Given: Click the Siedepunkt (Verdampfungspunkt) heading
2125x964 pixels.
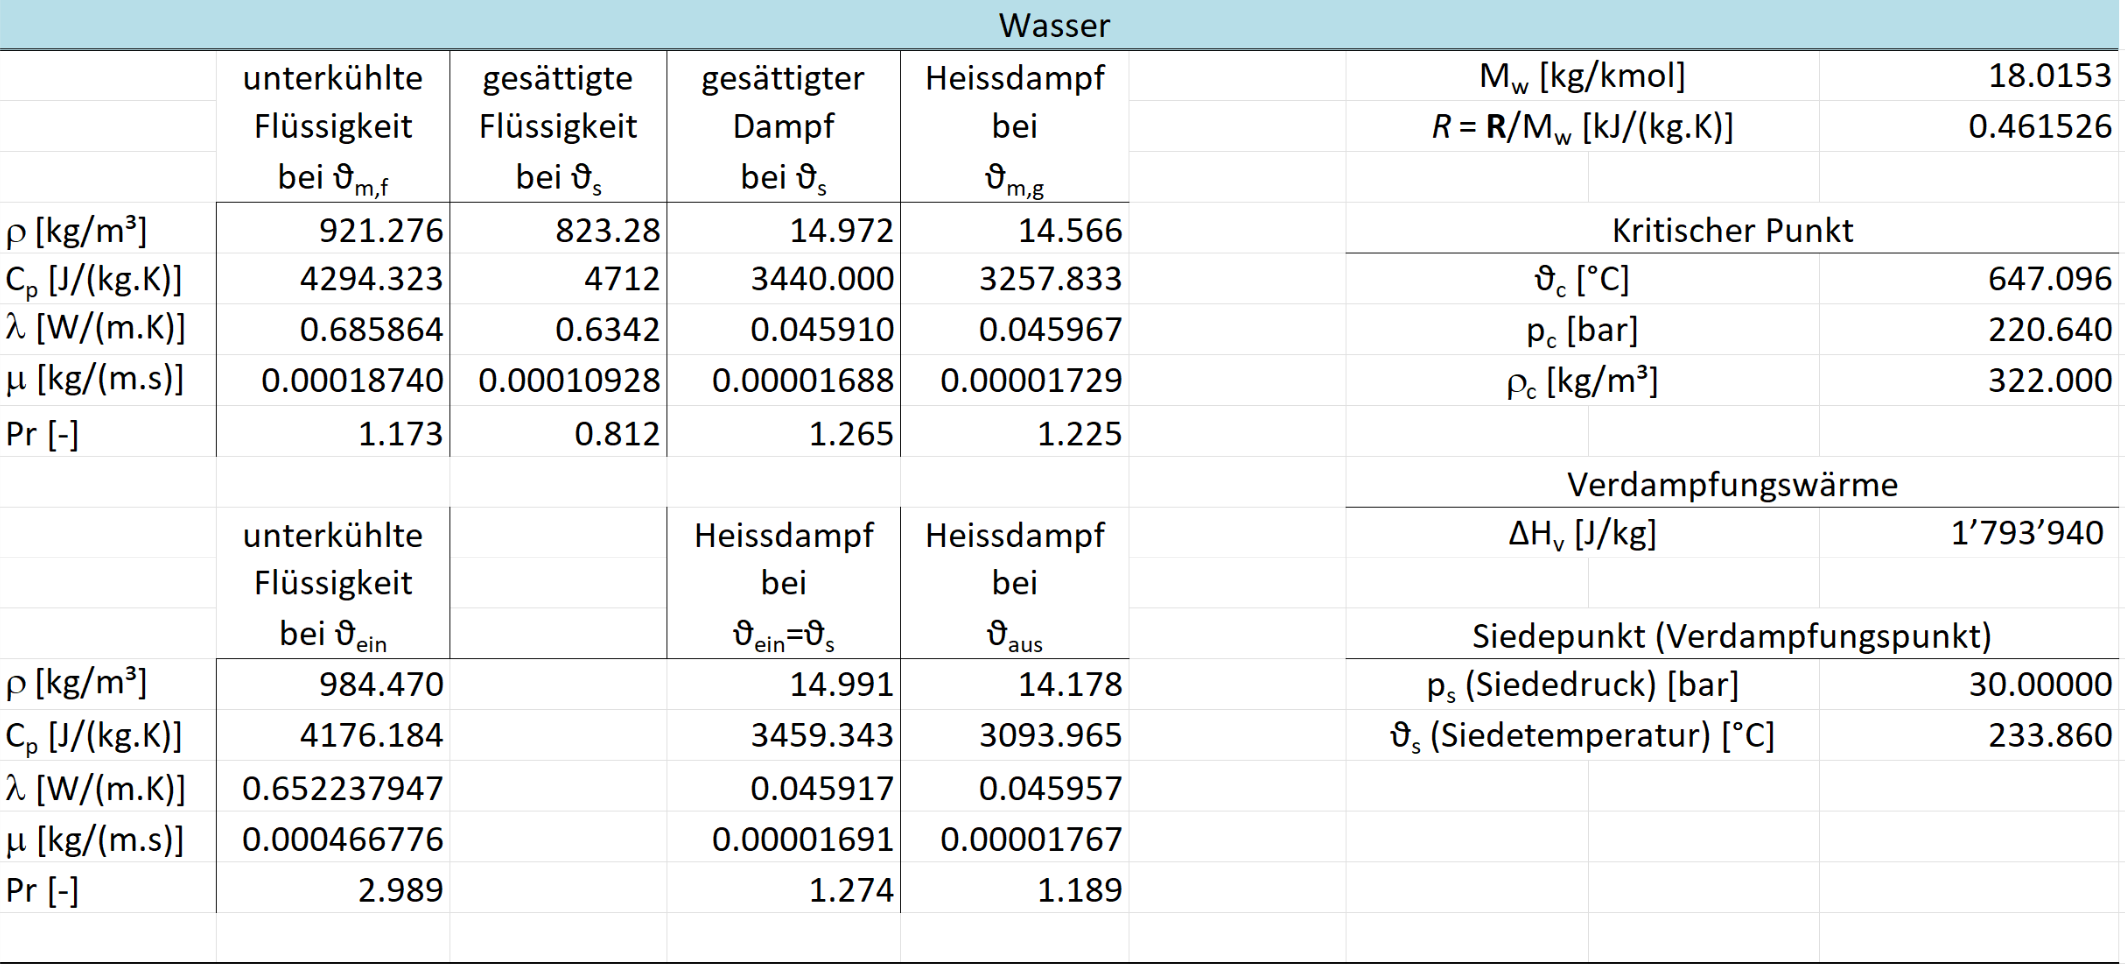Looking at the screenshot, I should pyautogui.click(x=1731, y=636).
